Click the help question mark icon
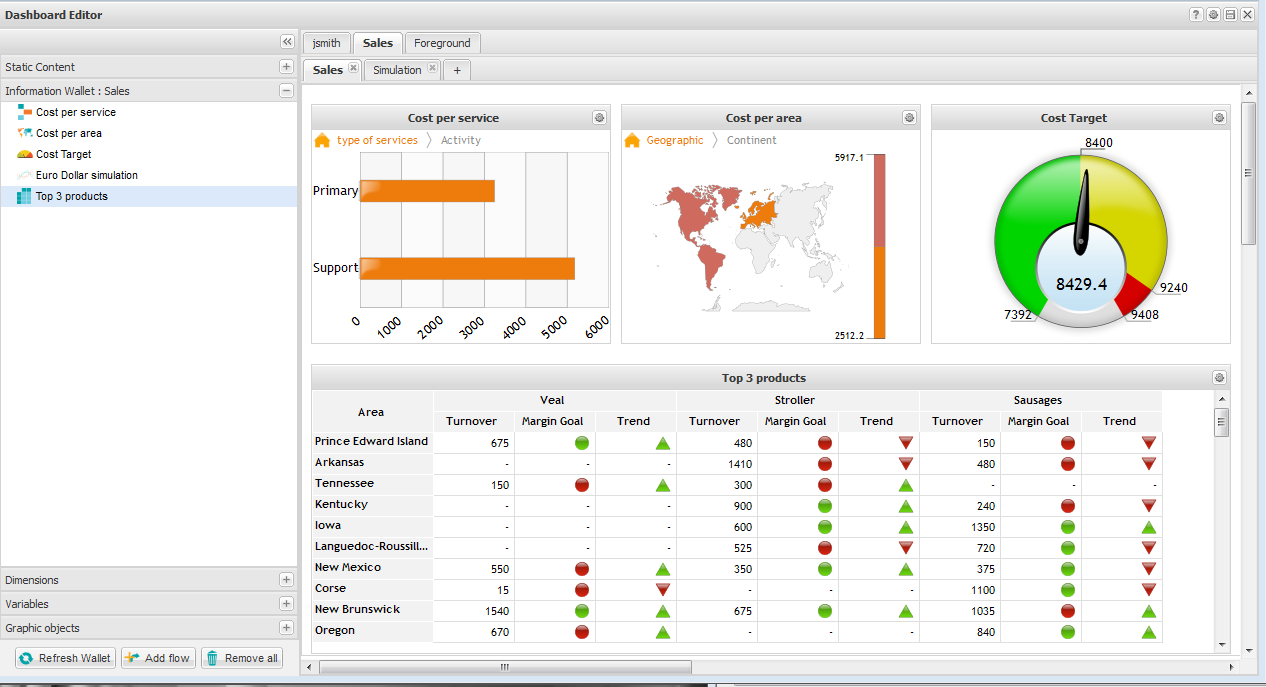Screen dimensions: 1266x687 [x=1196, y=15]
